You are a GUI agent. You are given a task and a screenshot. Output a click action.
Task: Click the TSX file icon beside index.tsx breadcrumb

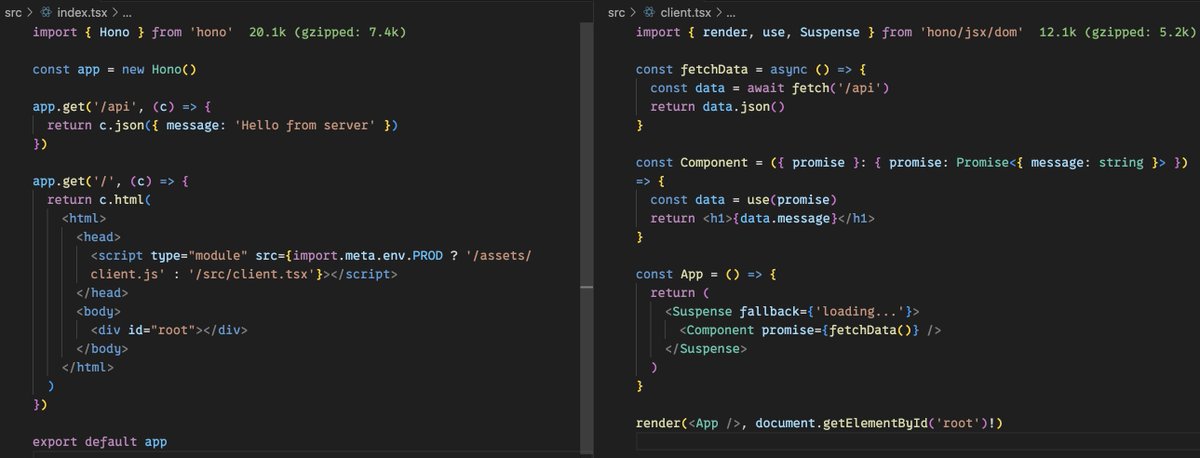coord(47,12)
